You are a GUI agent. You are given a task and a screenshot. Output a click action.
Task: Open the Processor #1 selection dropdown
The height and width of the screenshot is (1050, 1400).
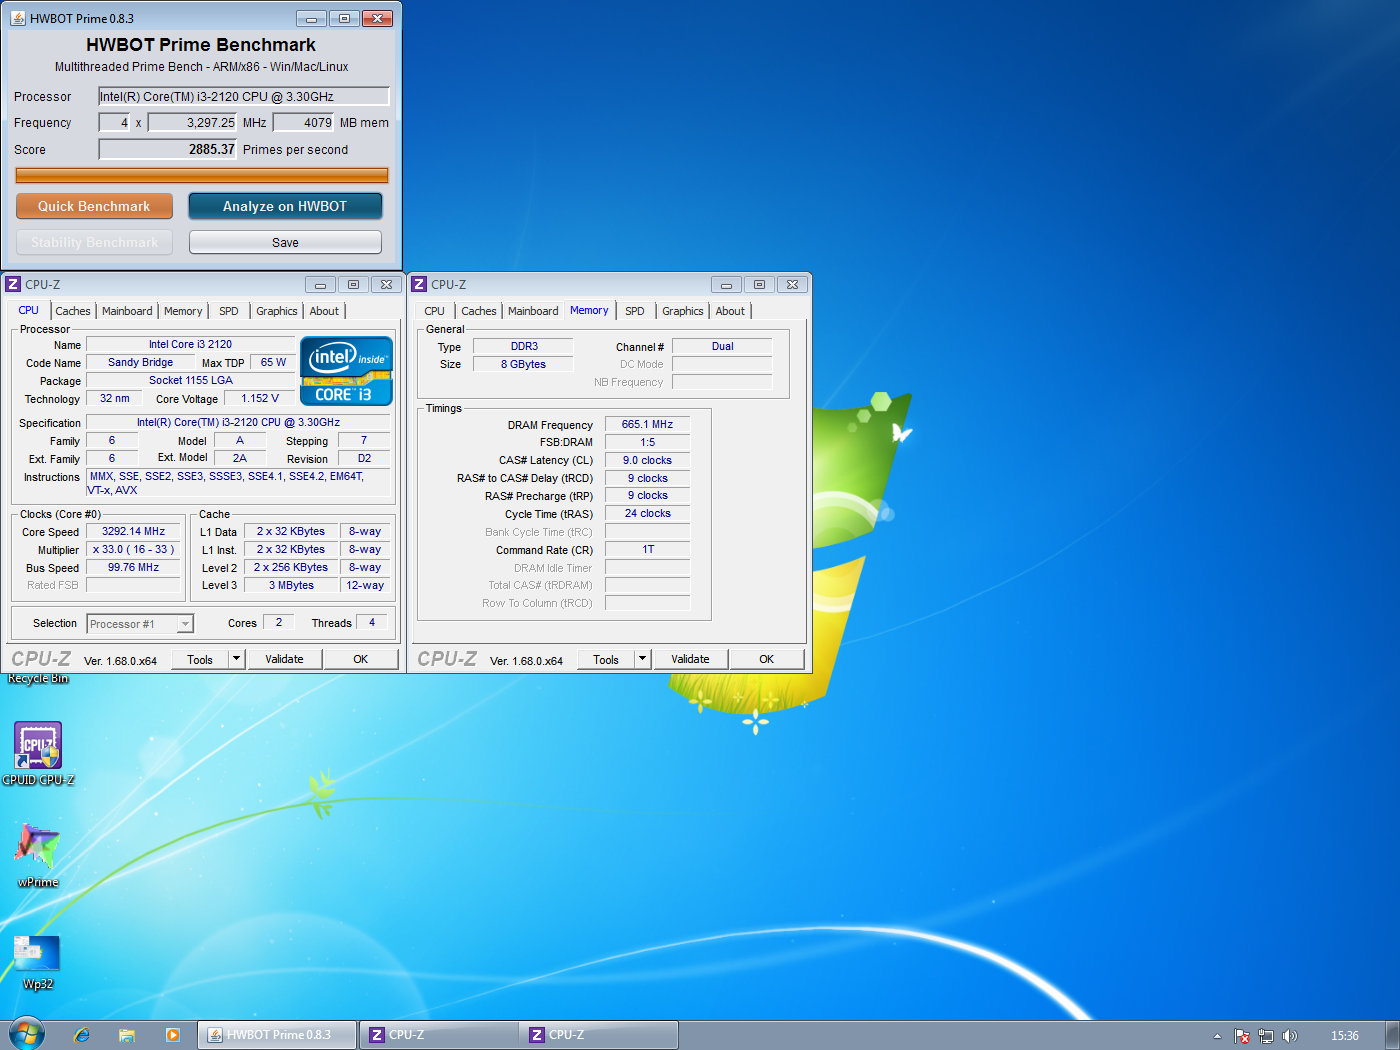click(x=140, y=624)
